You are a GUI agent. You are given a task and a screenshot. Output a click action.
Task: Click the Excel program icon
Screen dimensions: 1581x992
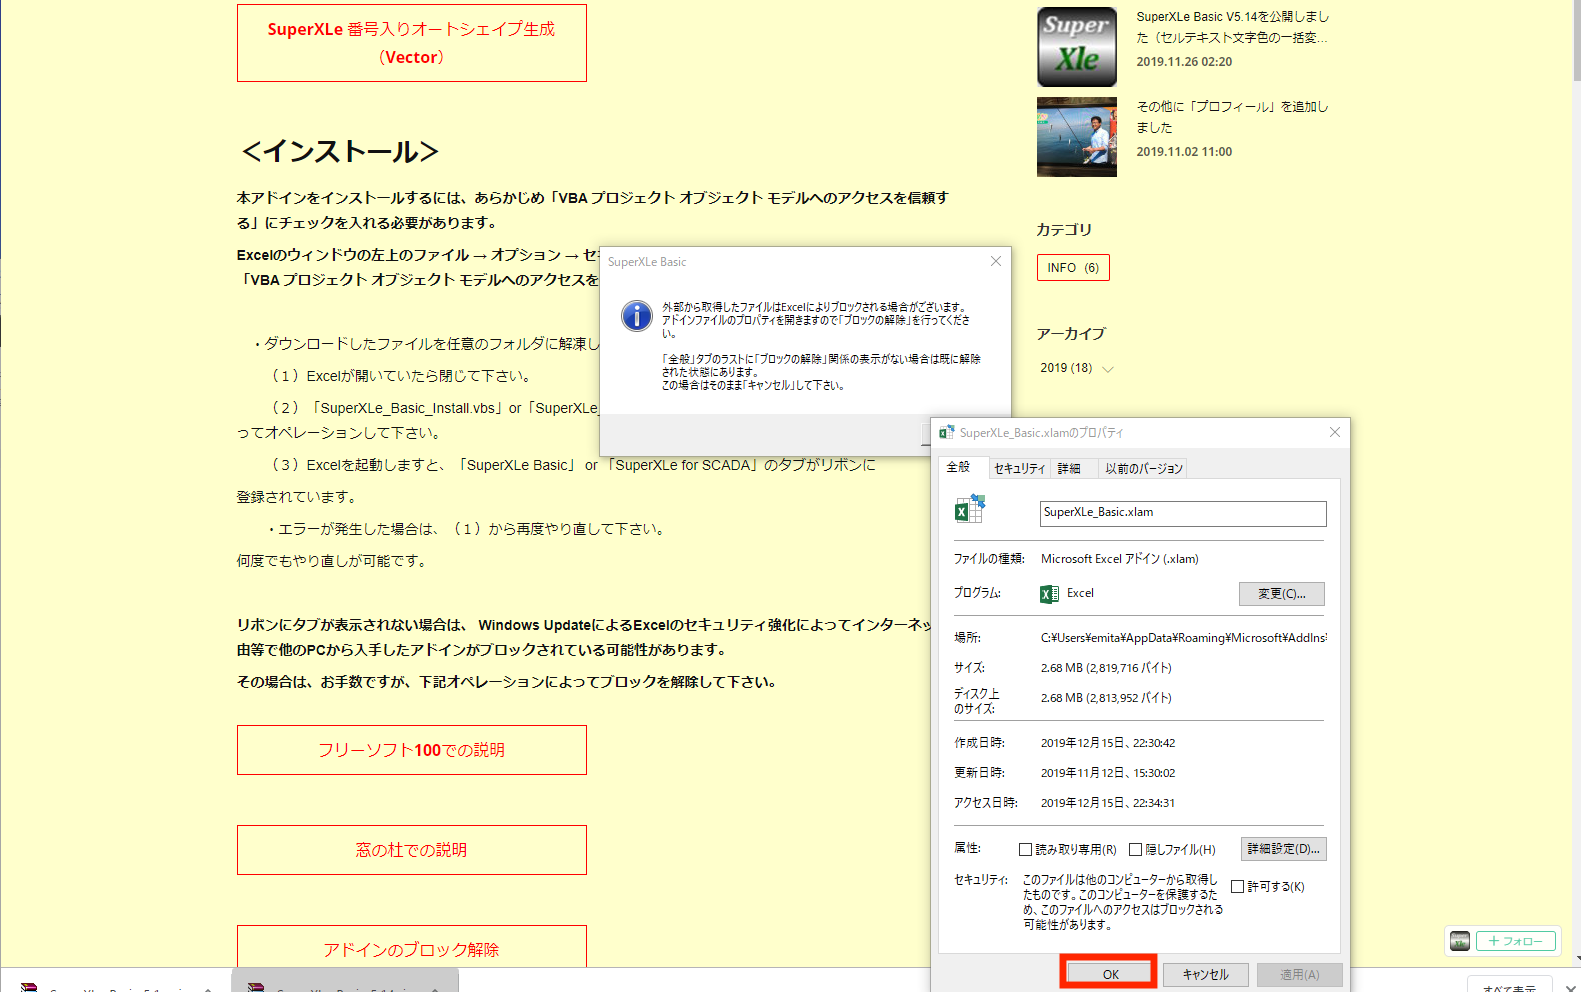click(1050, 594)
